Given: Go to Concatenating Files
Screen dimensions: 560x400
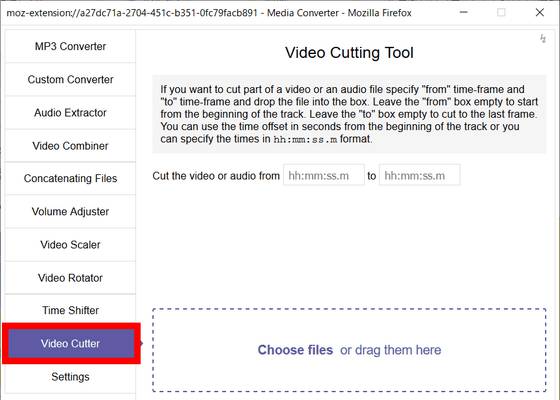Looking at the screenshot, I should 70,178.
